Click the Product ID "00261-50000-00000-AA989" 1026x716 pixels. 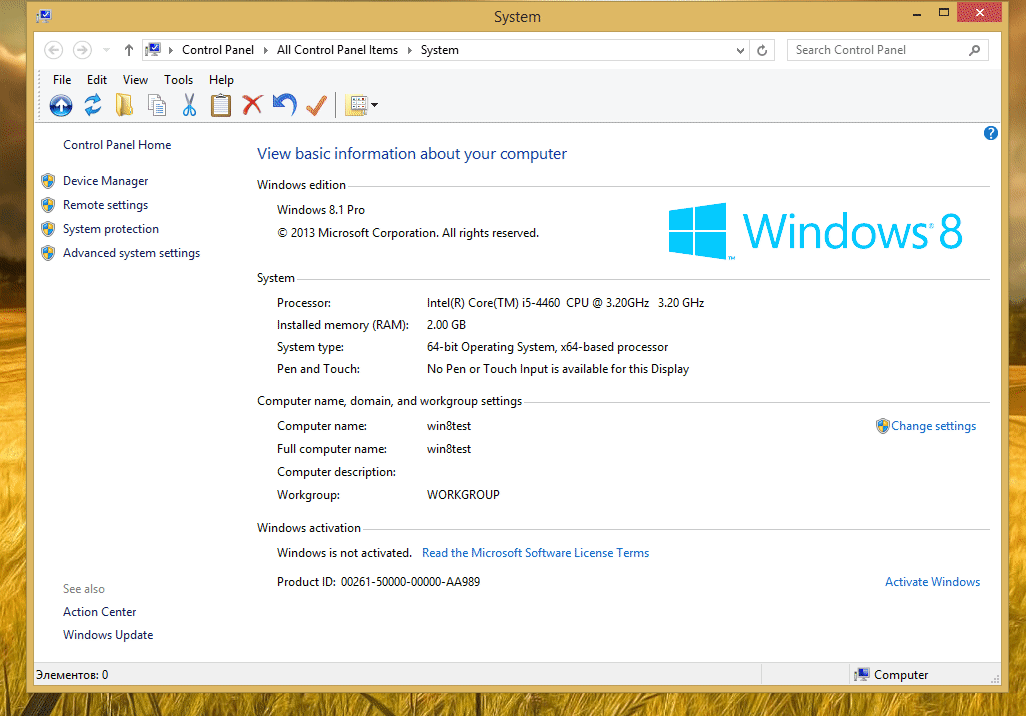pyautogui.click(x=410, y=582)
